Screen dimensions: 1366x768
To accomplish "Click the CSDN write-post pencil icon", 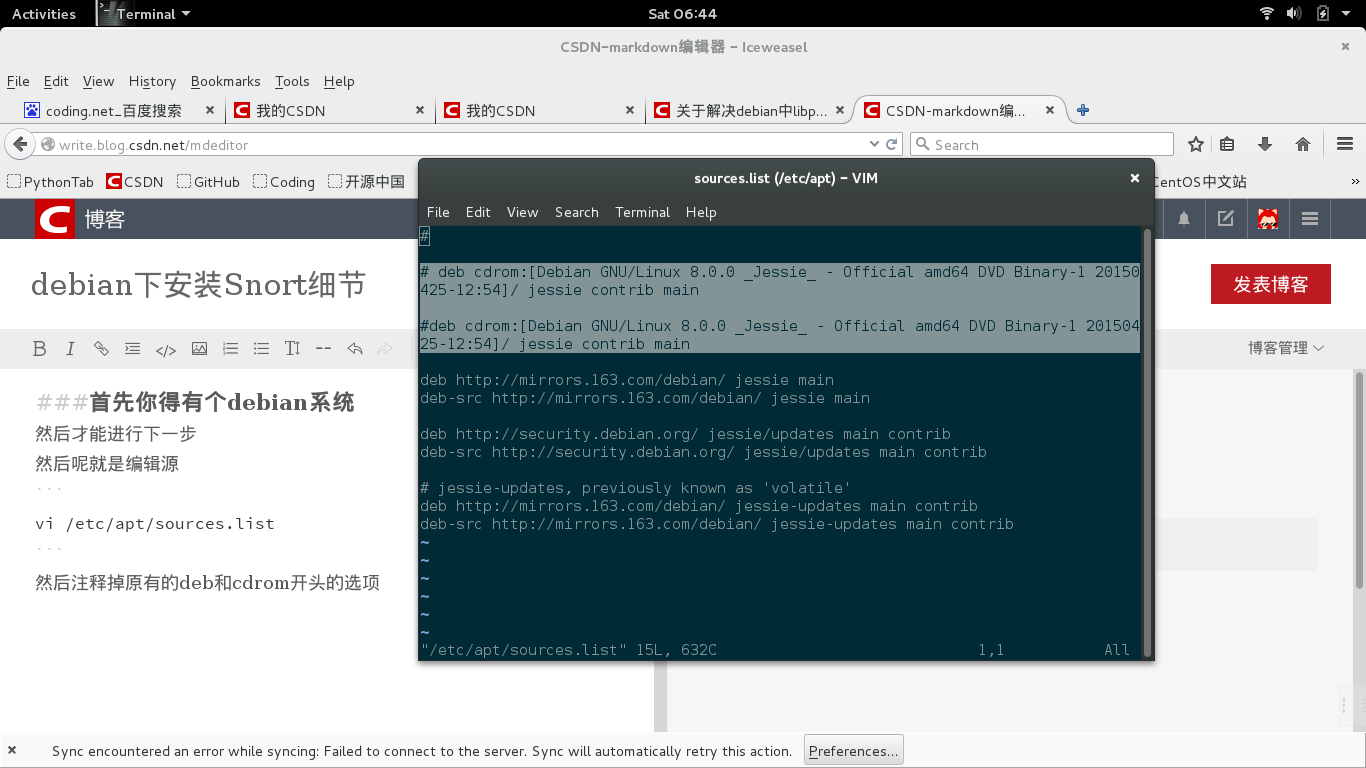I will [1226, 219].
